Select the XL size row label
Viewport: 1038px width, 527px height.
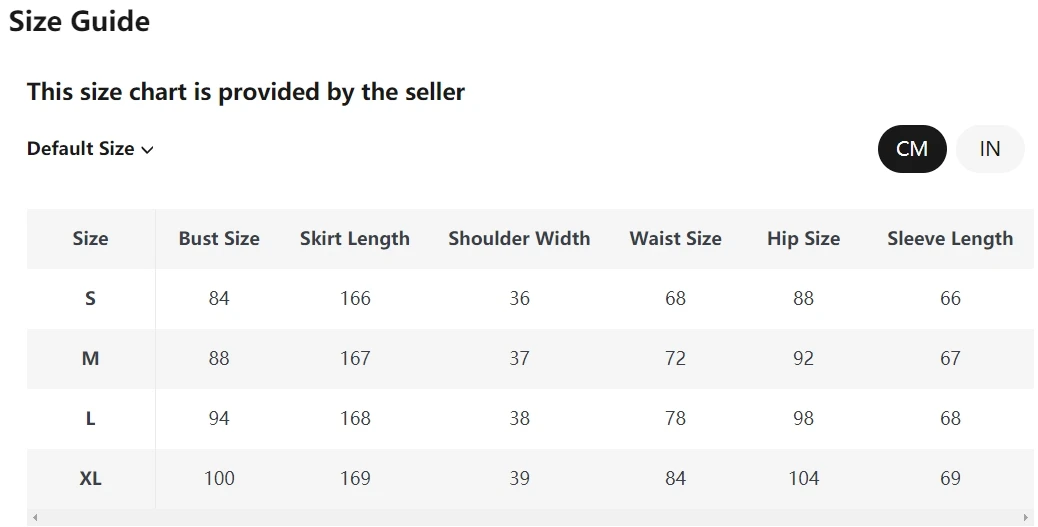click(x=91, y=479)
